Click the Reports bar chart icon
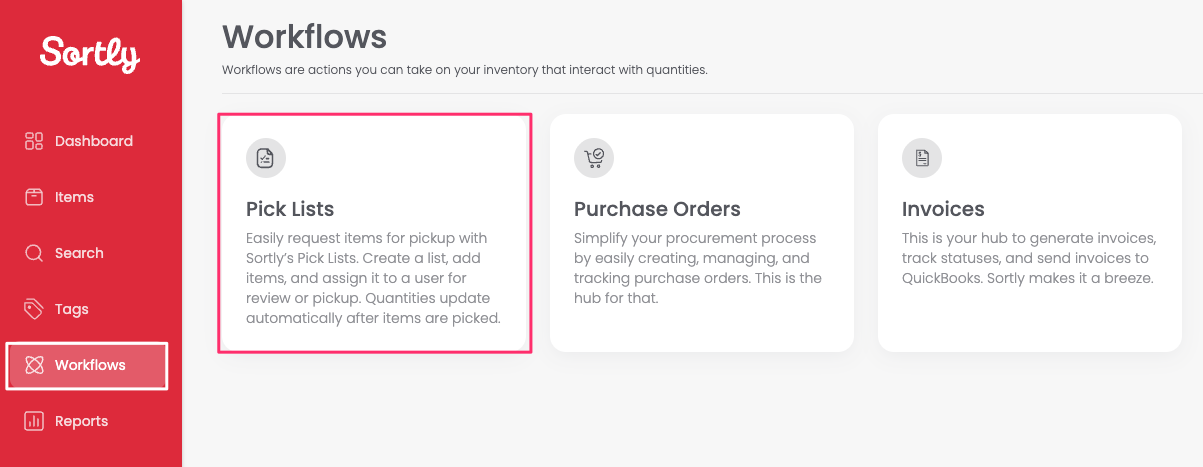 (x=34, y=421)
